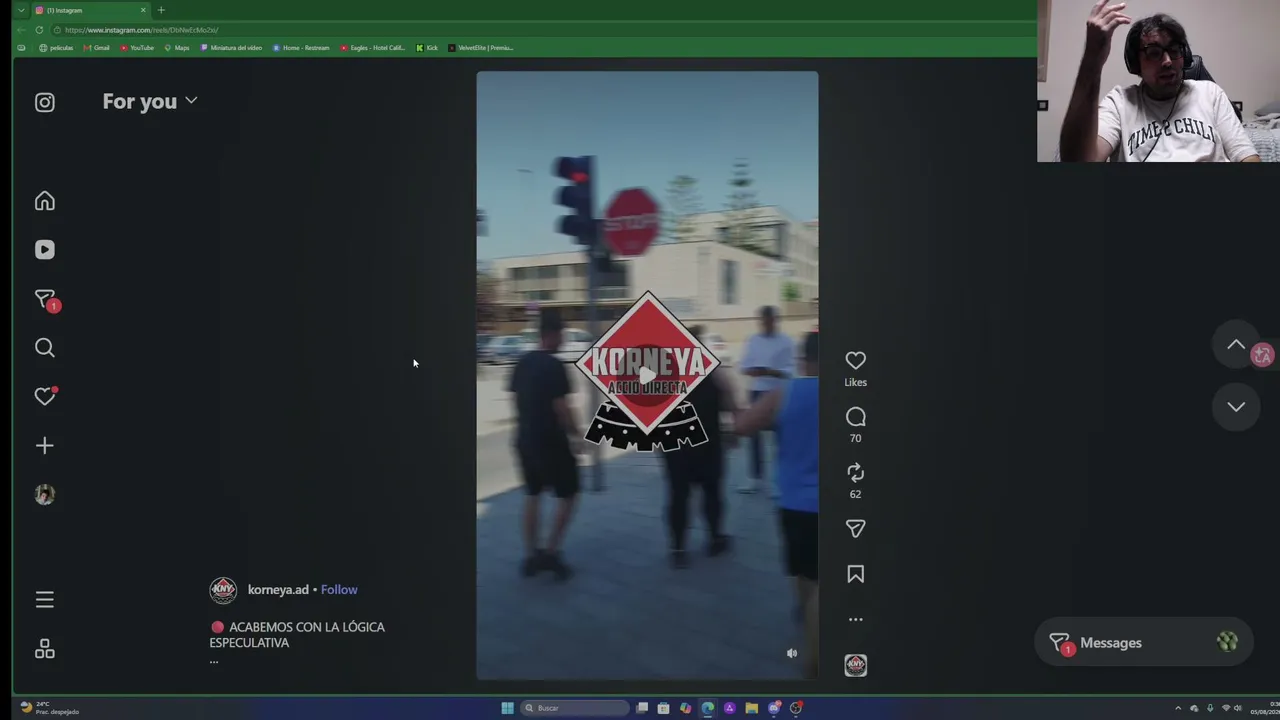
Task: Open Microsoft Store from taskbar
Action: [x=663, y=708]
